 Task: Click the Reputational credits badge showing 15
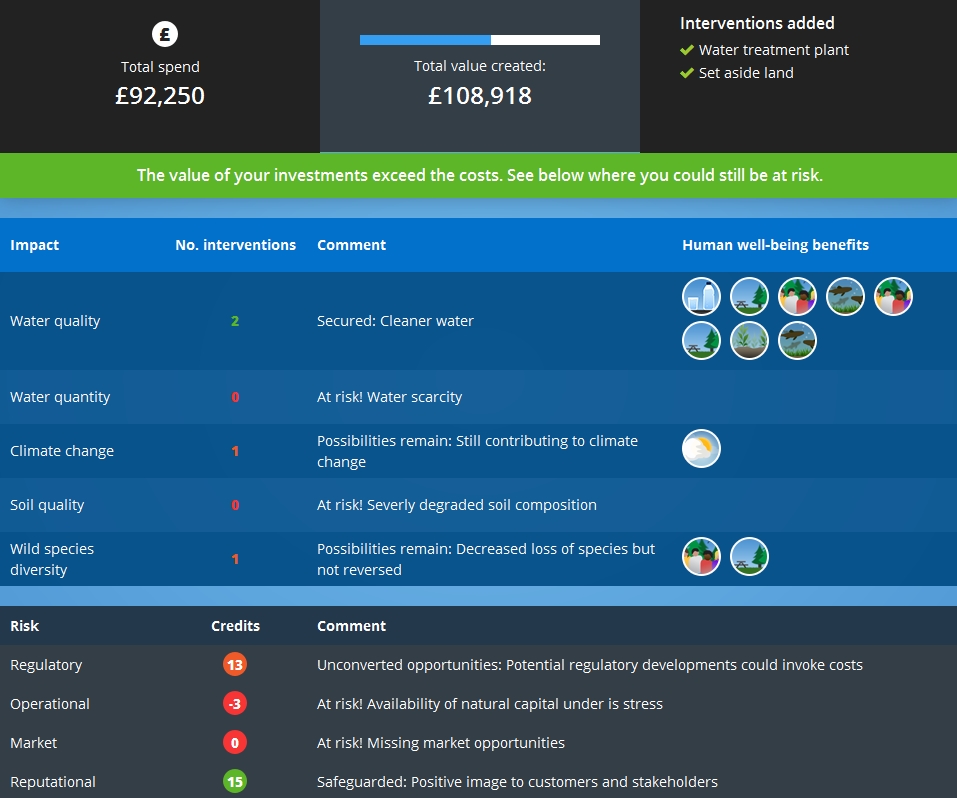point(235,782)
